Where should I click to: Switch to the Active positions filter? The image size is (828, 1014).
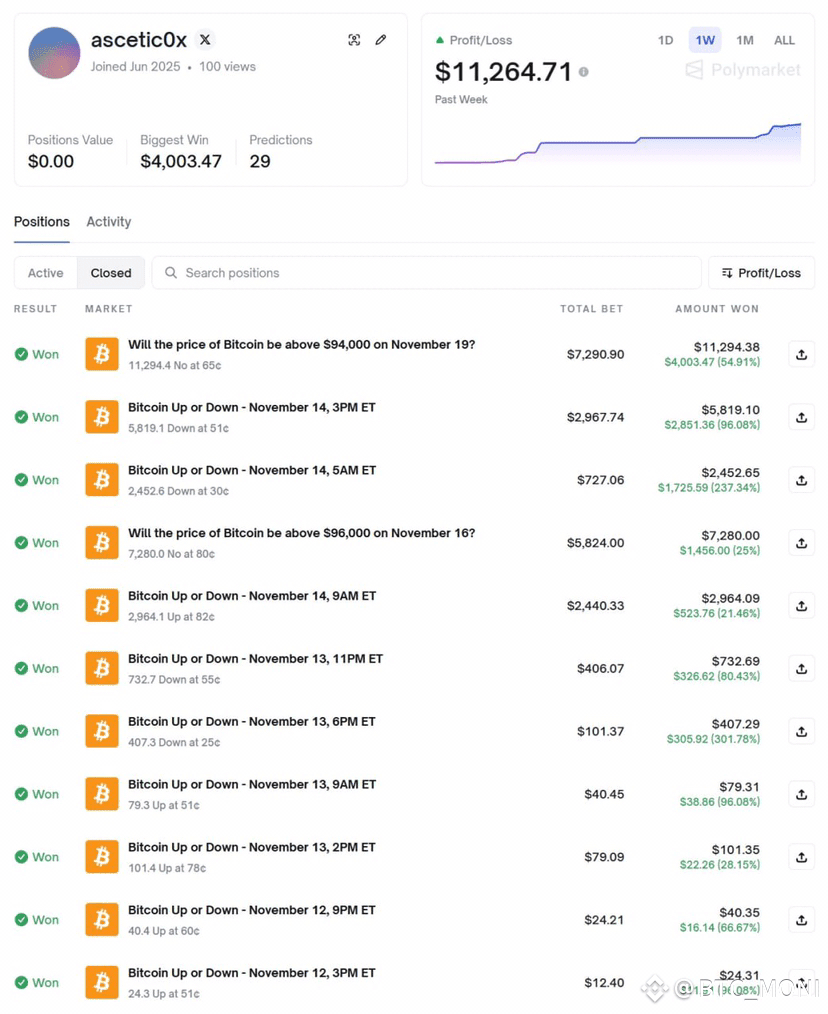pos(45,273)
